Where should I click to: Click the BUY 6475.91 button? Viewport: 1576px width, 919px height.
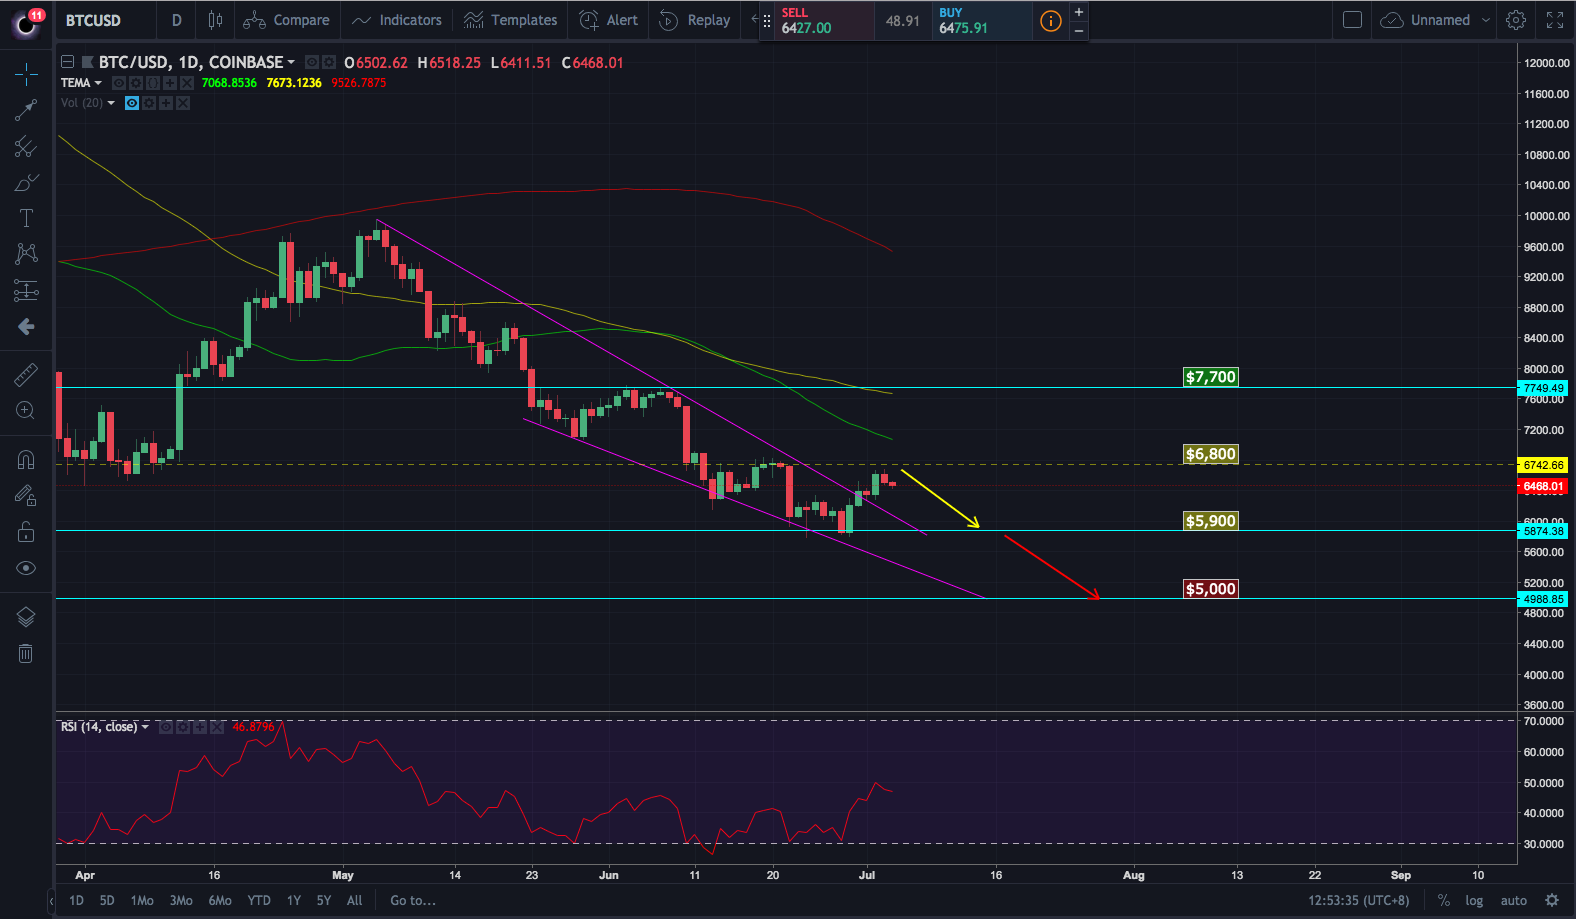coord(981,20)
